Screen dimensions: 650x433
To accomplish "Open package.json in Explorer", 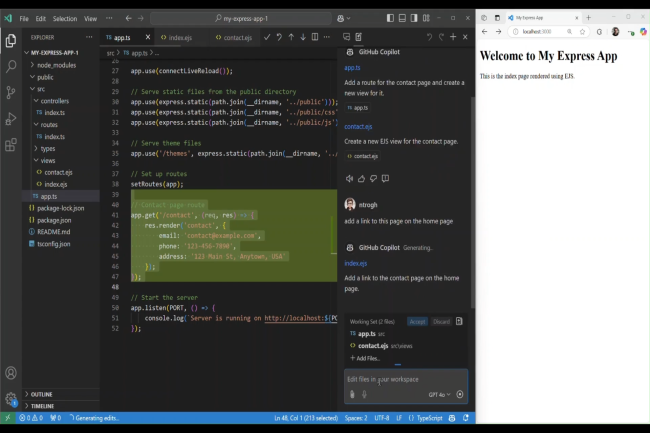I will point(54,220).
